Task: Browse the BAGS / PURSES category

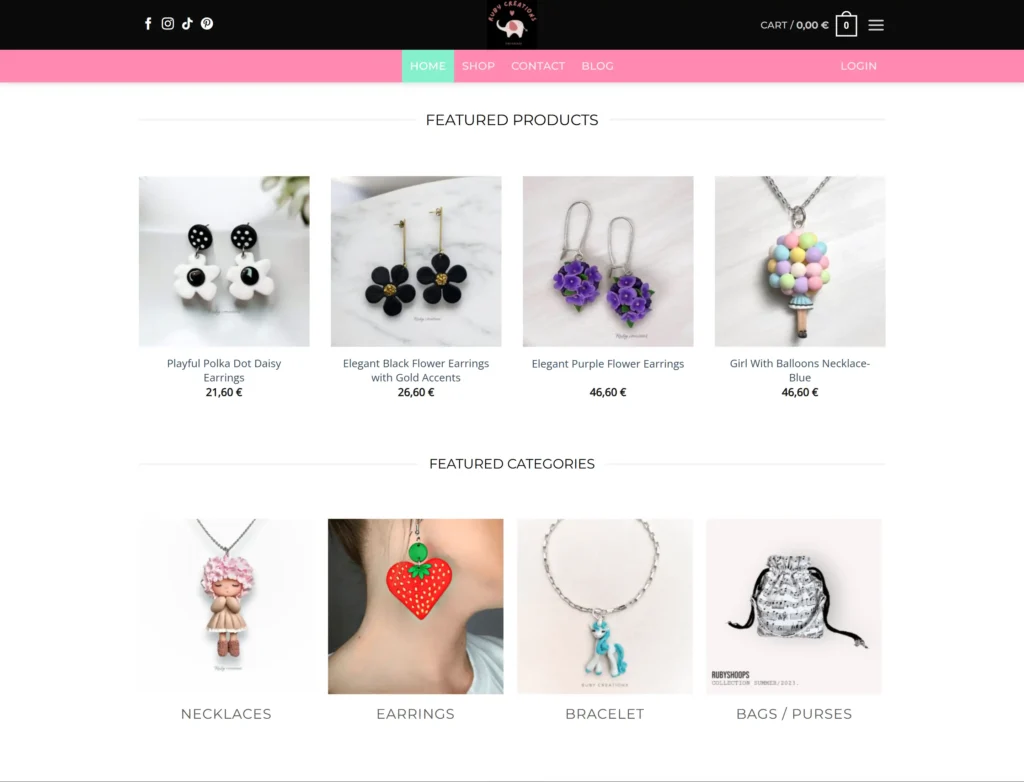Action: click(x=794, y=714)
